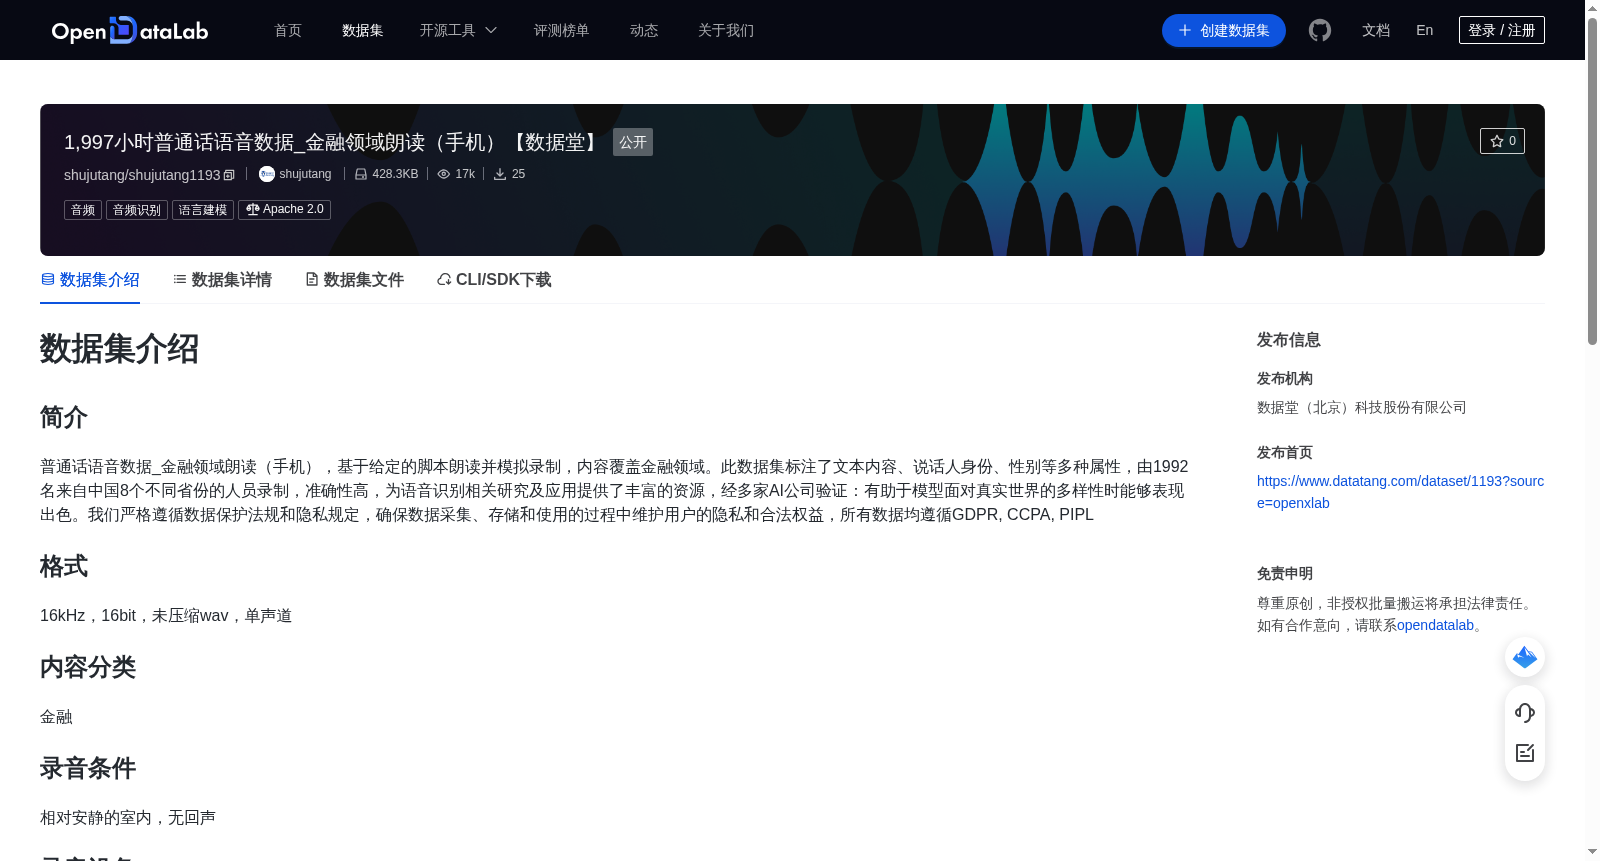Expand the 开源工具 dropdown menu
Image resolution: width=1600 pixels, height=861 pixels.
pos(458,31)
